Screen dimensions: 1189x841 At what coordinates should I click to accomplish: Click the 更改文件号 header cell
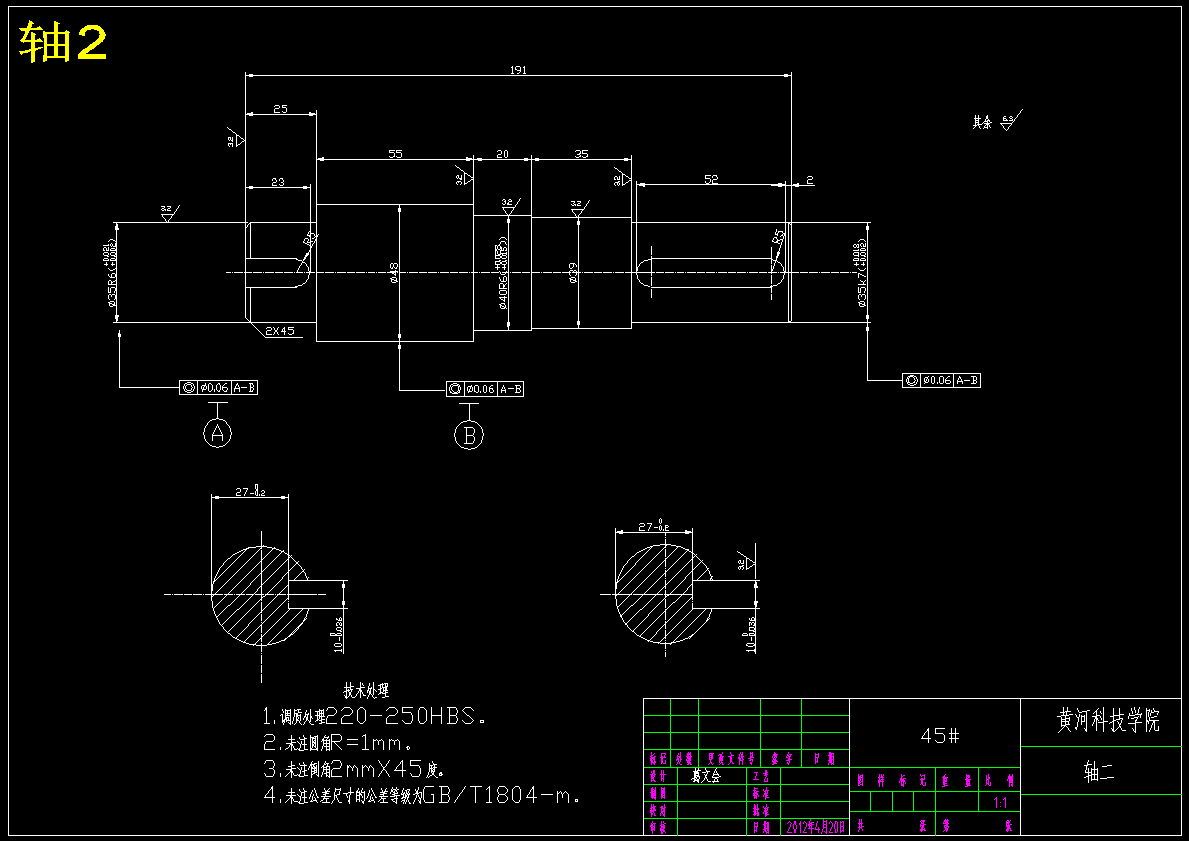(x=730, y=758)
